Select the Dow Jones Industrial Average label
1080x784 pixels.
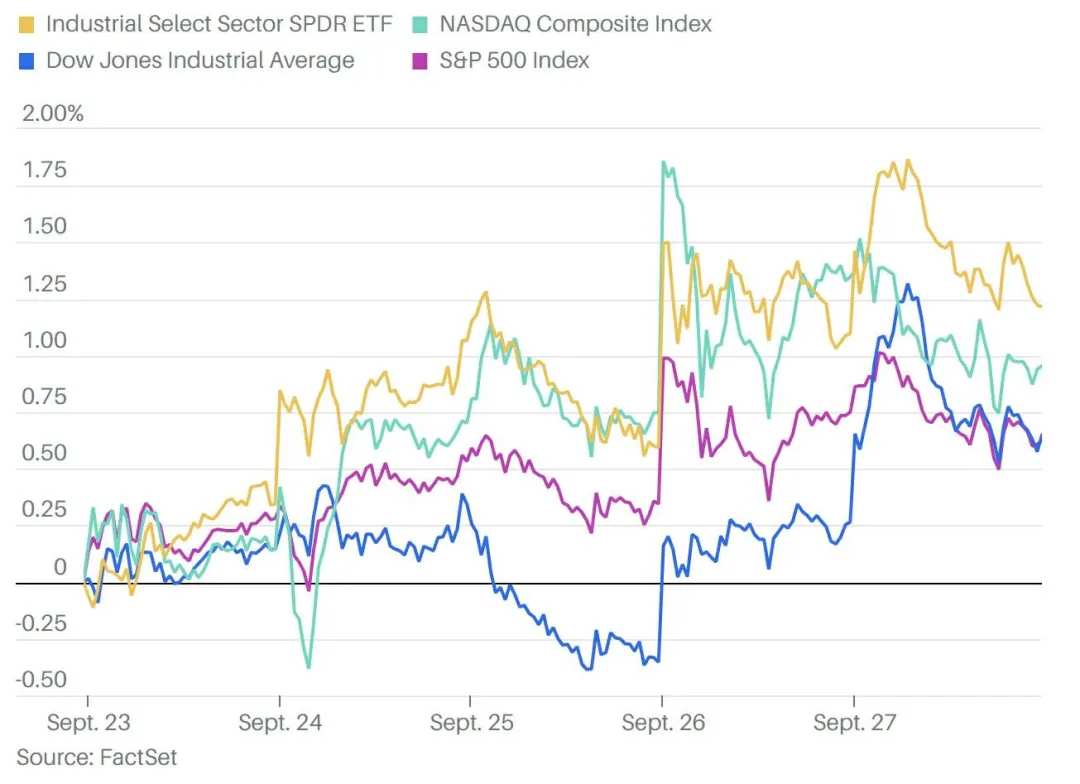(x=200, y=61)
